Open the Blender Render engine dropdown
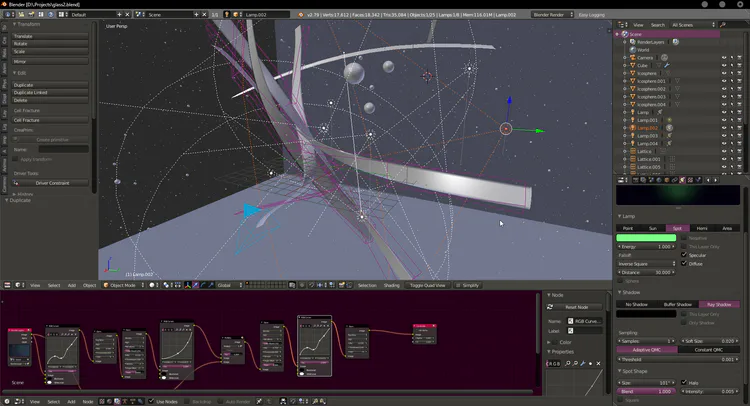This screenshot has width=750, height=406. tap(552, 14)
